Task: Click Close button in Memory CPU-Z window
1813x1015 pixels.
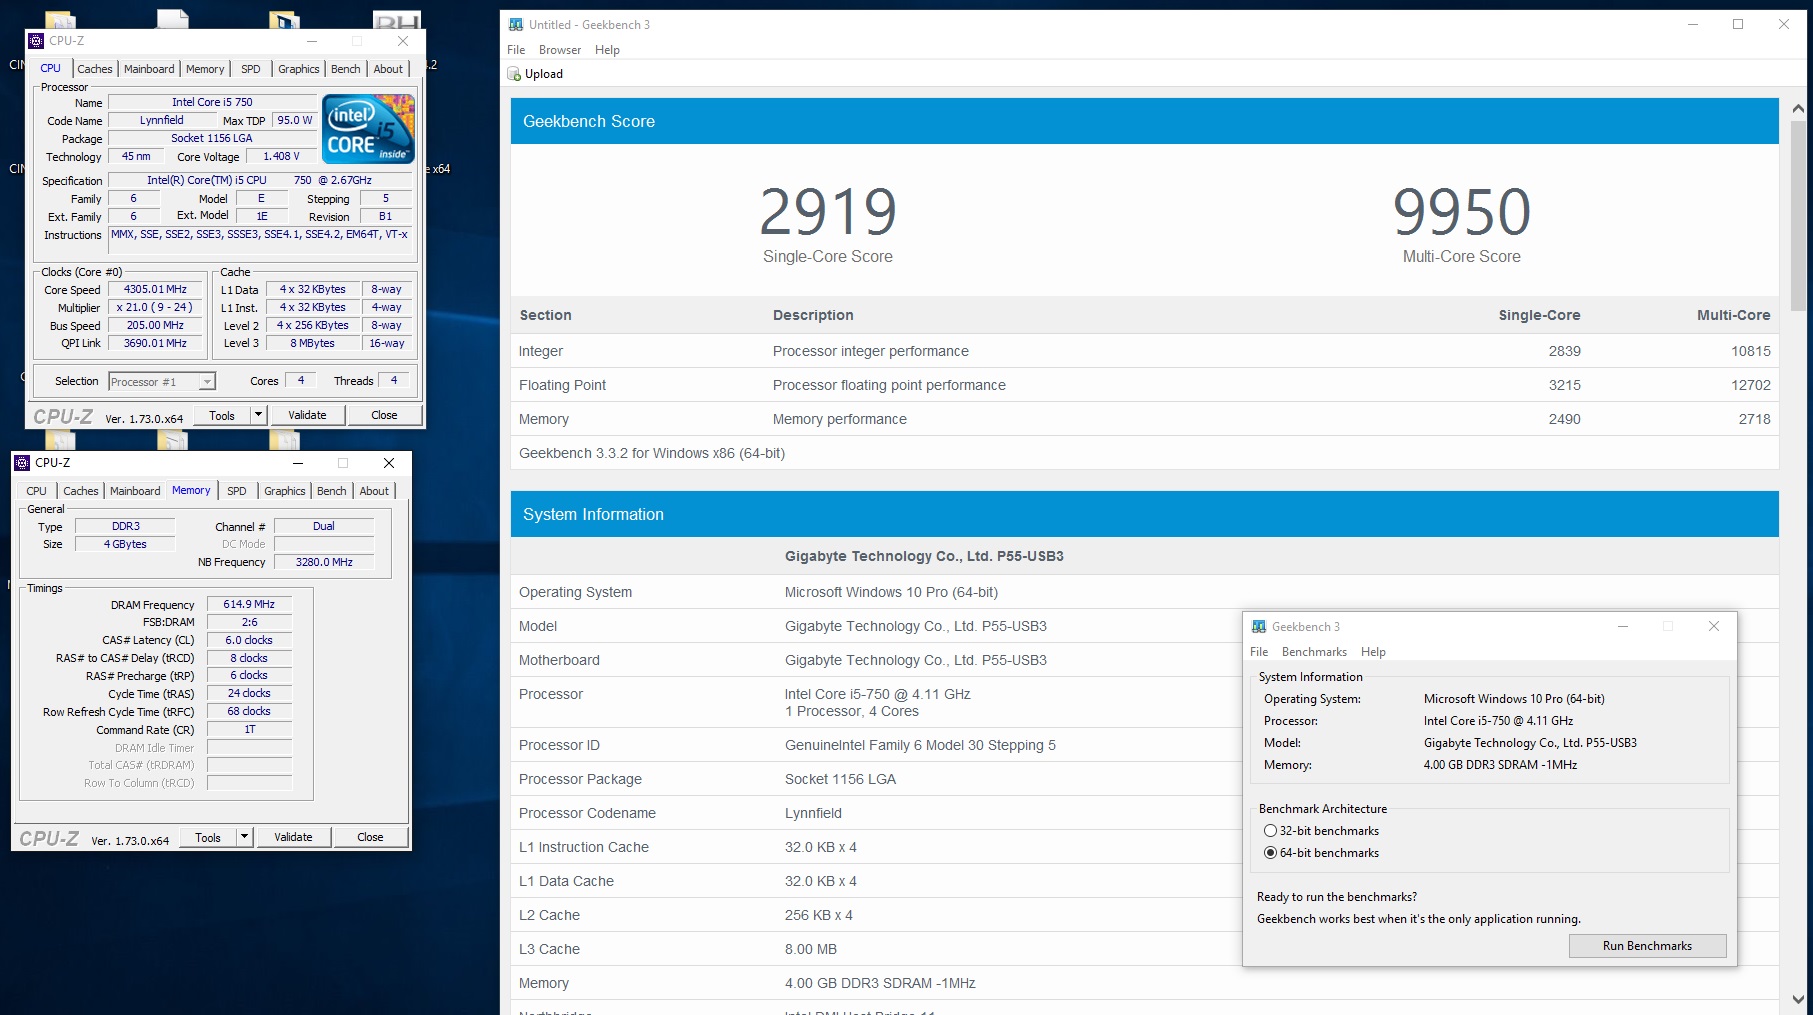Action: pos(370,837)
